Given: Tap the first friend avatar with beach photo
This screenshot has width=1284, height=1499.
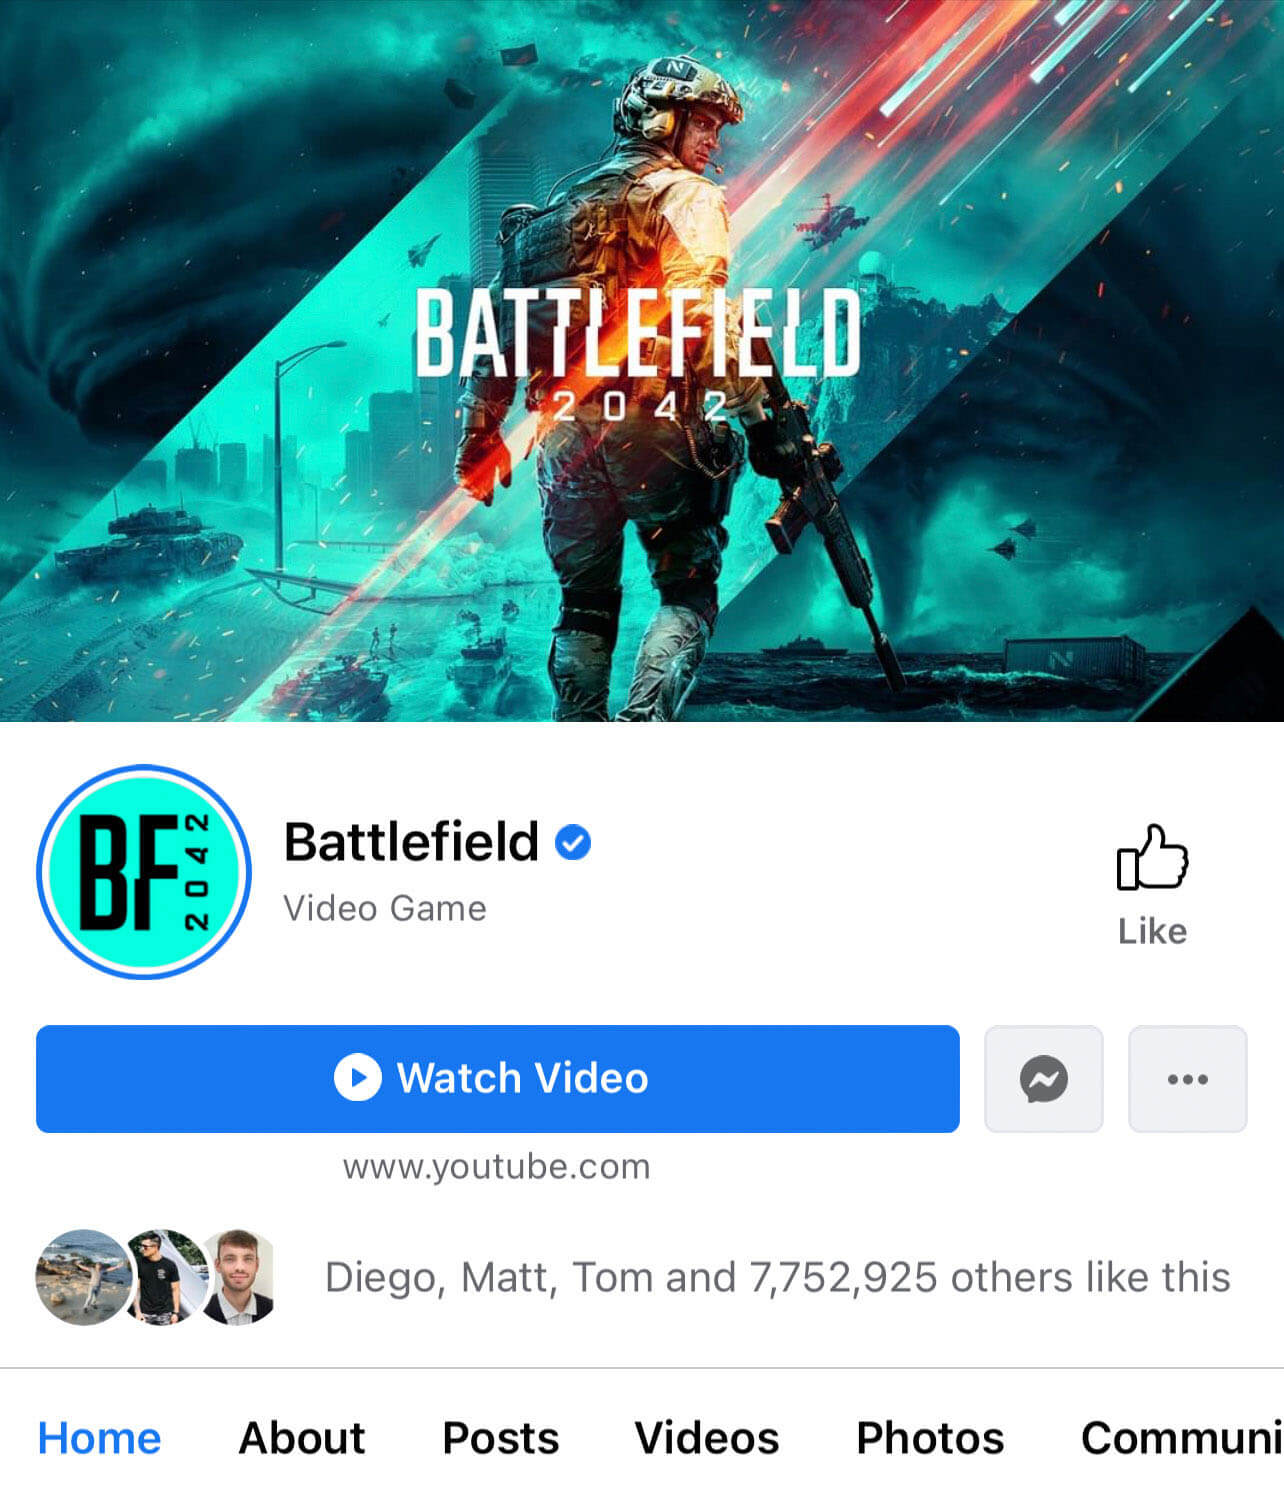Looking at the screenshot, I should [83, 1277].
